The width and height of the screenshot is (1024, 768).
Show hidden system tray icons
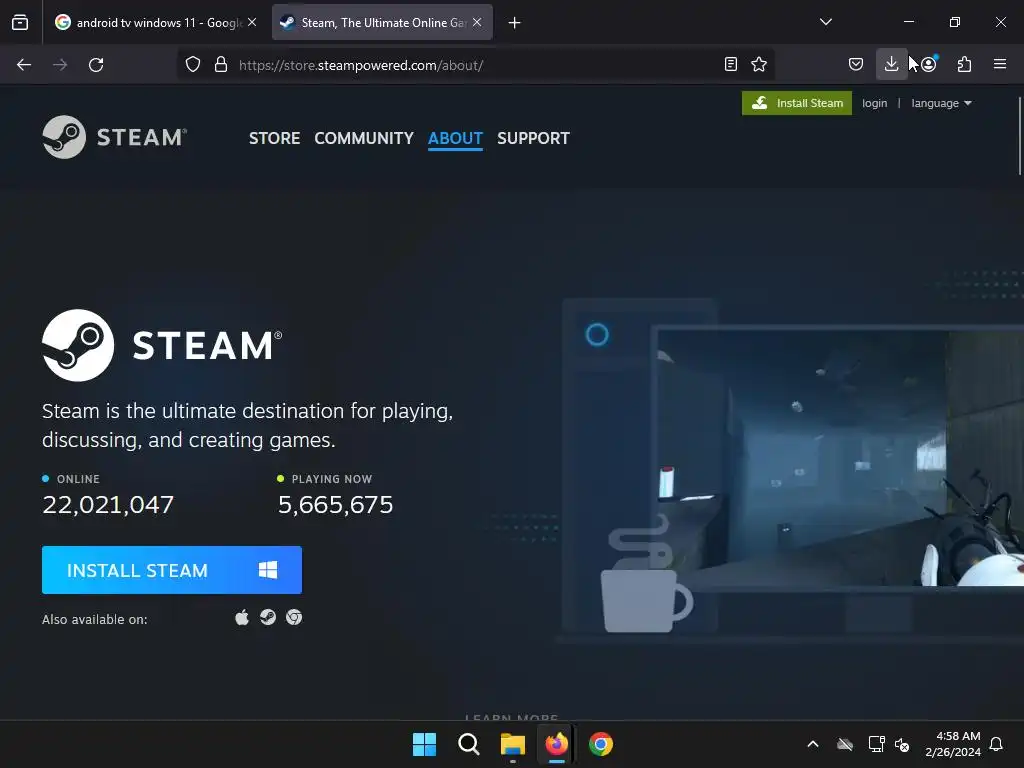(813, 744)
